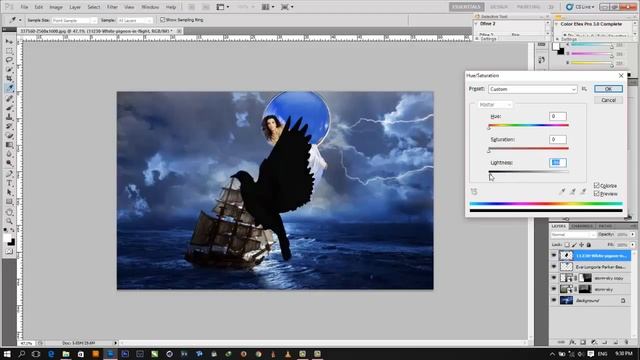Open the Arrange Documents dropdown
This screenshot has height=360, width=640.
coord(268,7)
